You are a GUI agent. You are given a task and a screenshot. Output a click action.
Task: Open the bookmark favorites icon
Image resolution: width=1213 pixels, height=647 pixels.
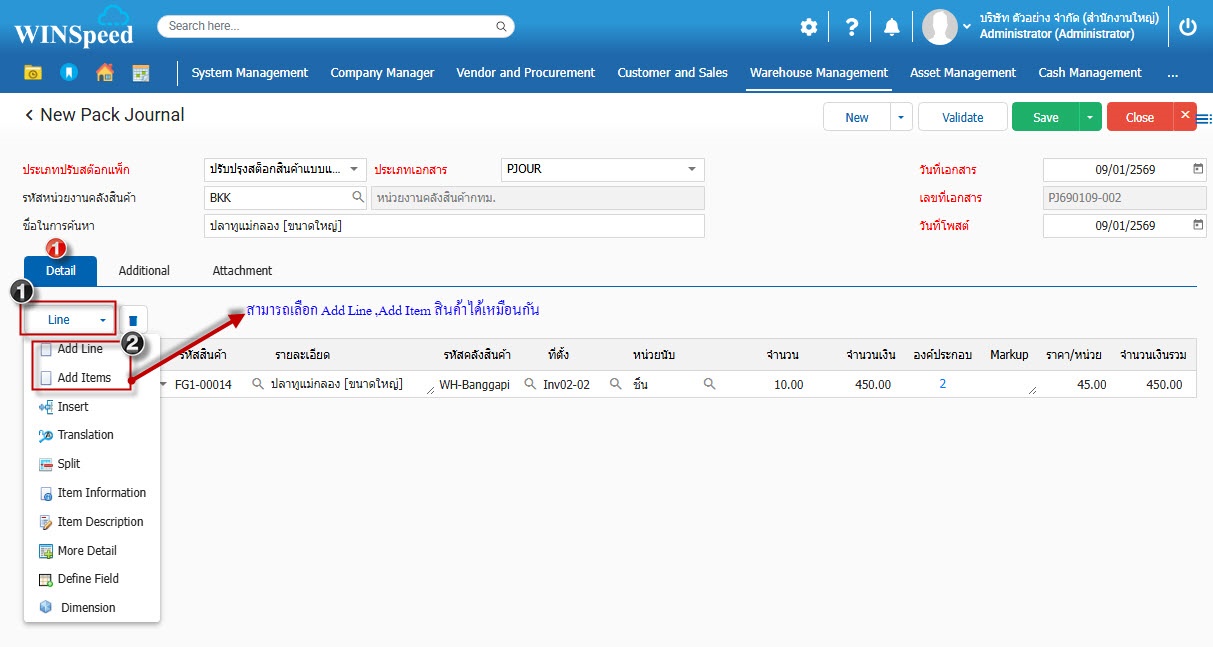(x=68, y=73)
